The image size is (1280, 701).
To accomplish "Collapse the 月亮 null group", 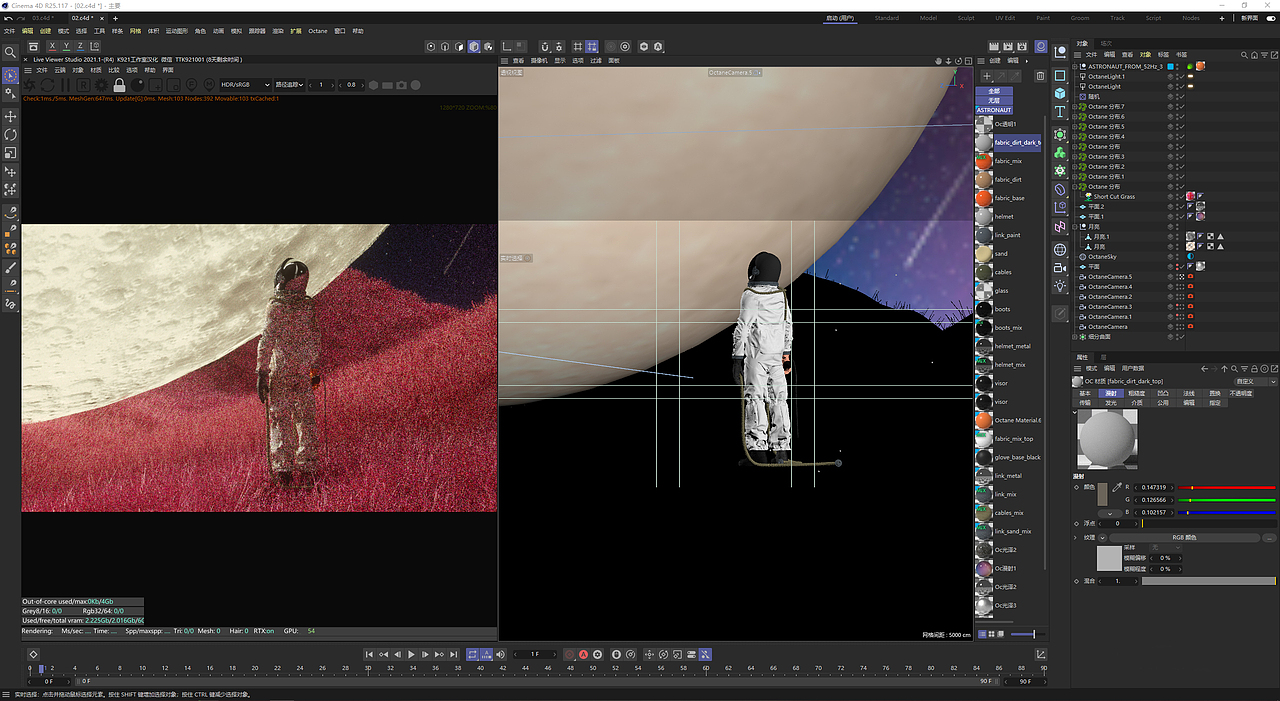I will (x=1076, y=227).
